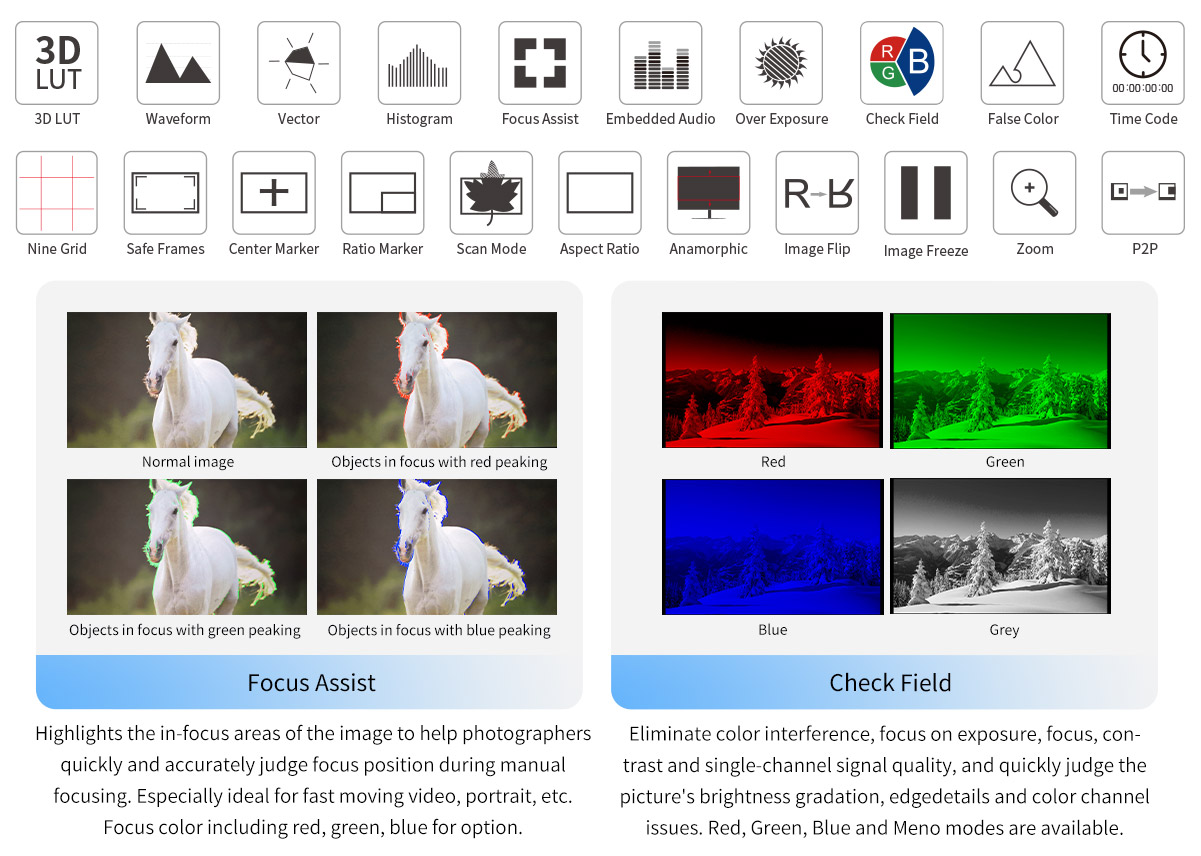This screenshot has width=1201, height=856.
Task: Open the Vector scope icon
Action: [298, 63]
